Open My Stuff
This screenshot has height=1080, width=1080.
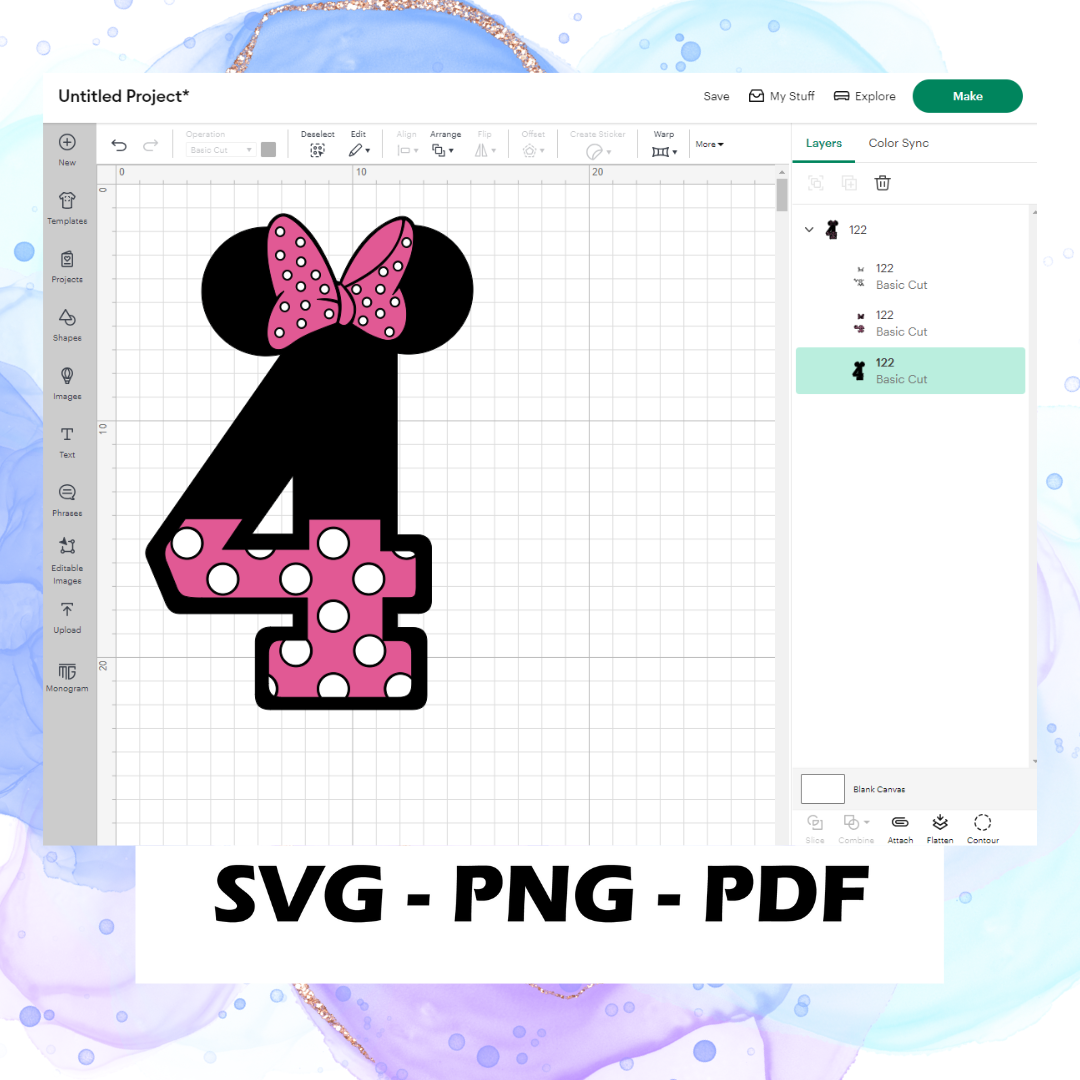tap(782, 96)
